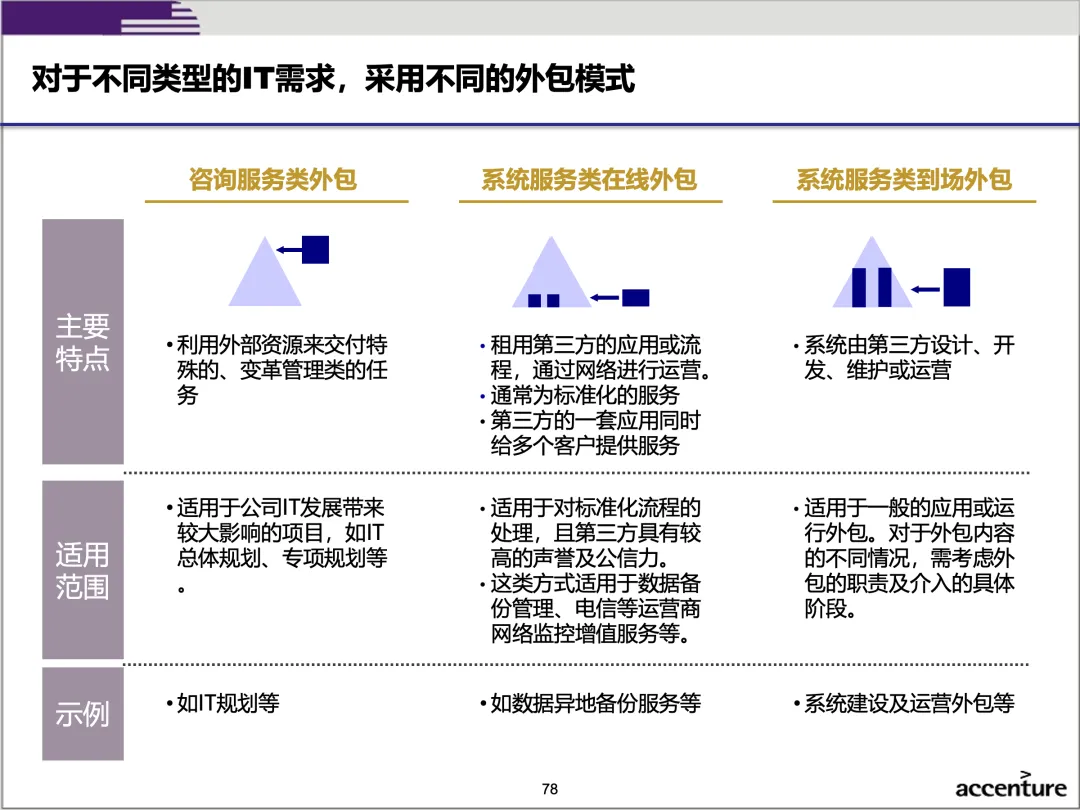Click bullet 租用第三方的应用或流程
The height and width of the screenshot is (810, 1080).
596,357
